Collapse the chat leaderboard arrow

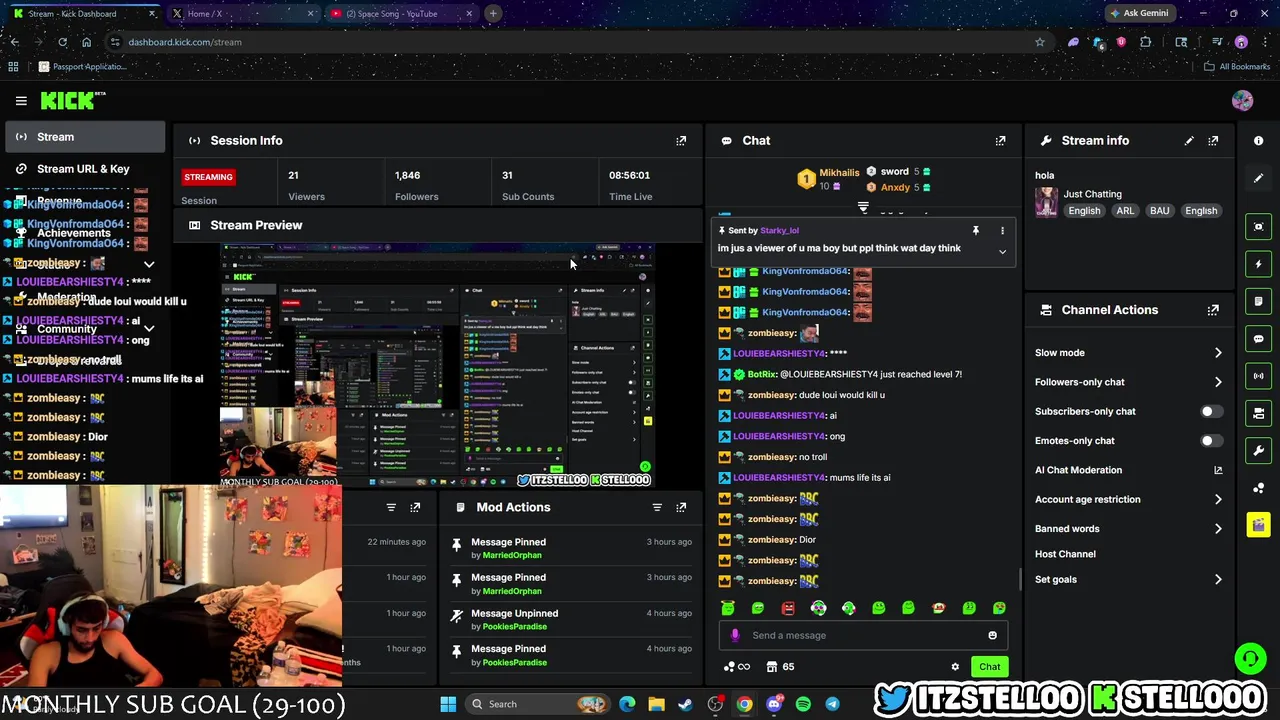(863, 208)
